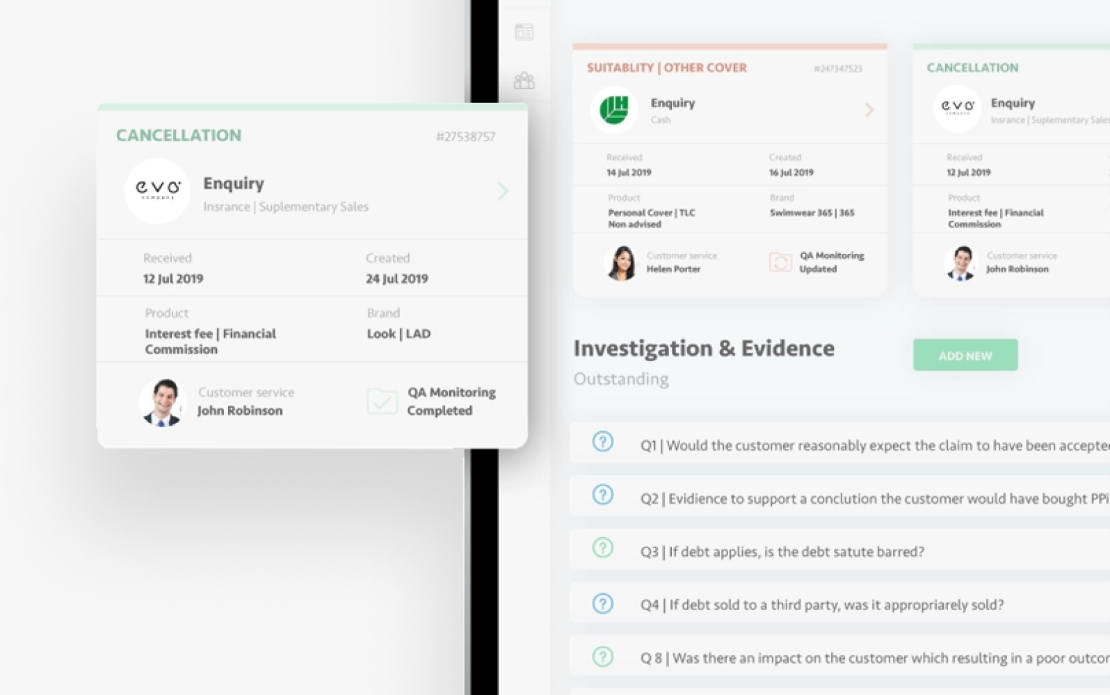Click the sidebar users group icon

coord(524,80)
